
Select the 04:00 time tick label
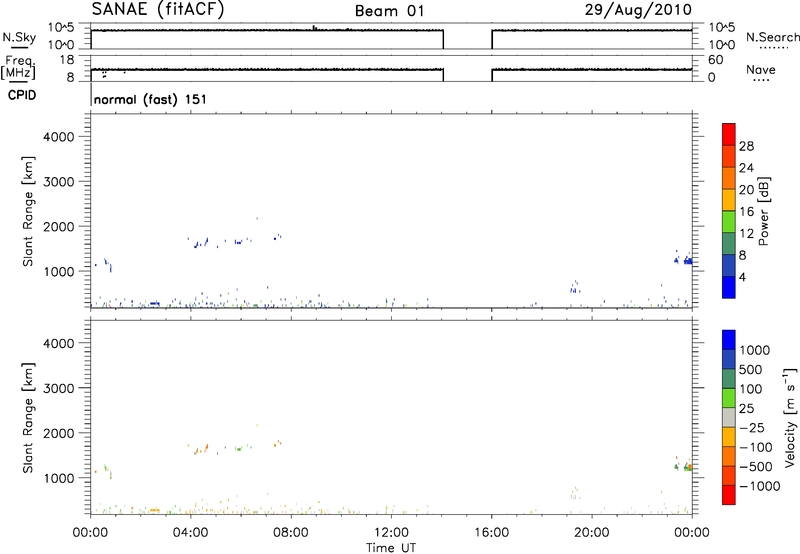pyautogui.click(x=190, y=533)
